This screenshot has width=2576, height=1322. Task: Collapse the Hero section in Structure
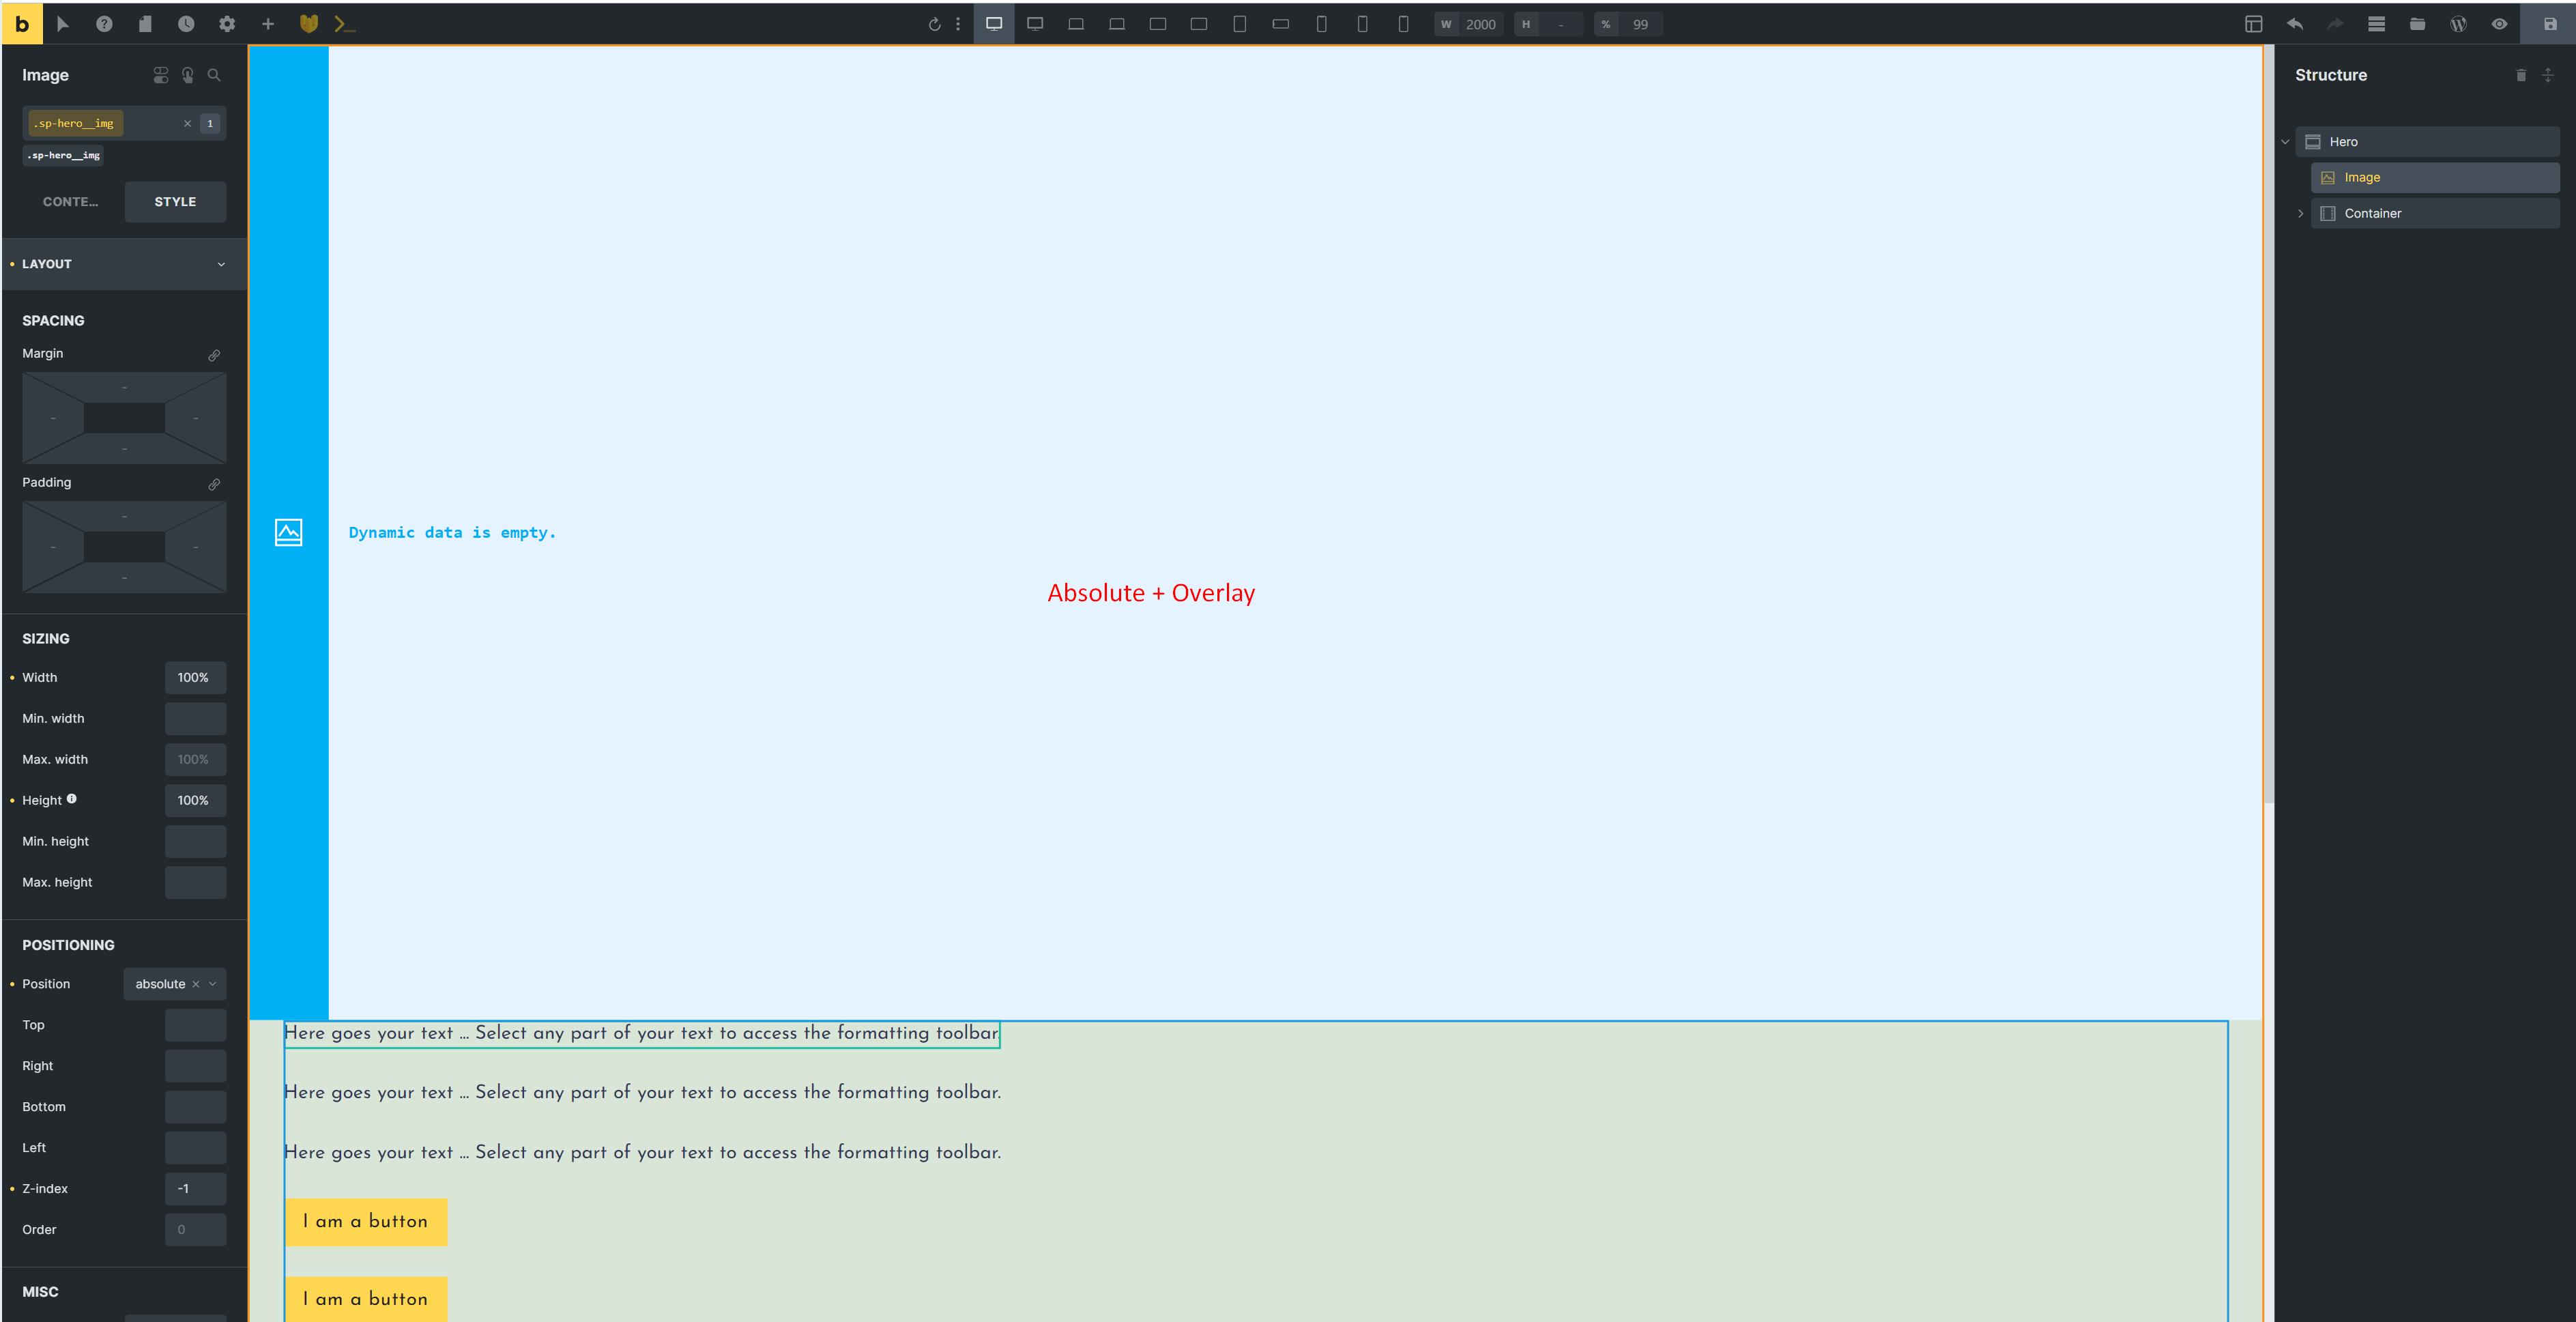tap(2285, 142)
